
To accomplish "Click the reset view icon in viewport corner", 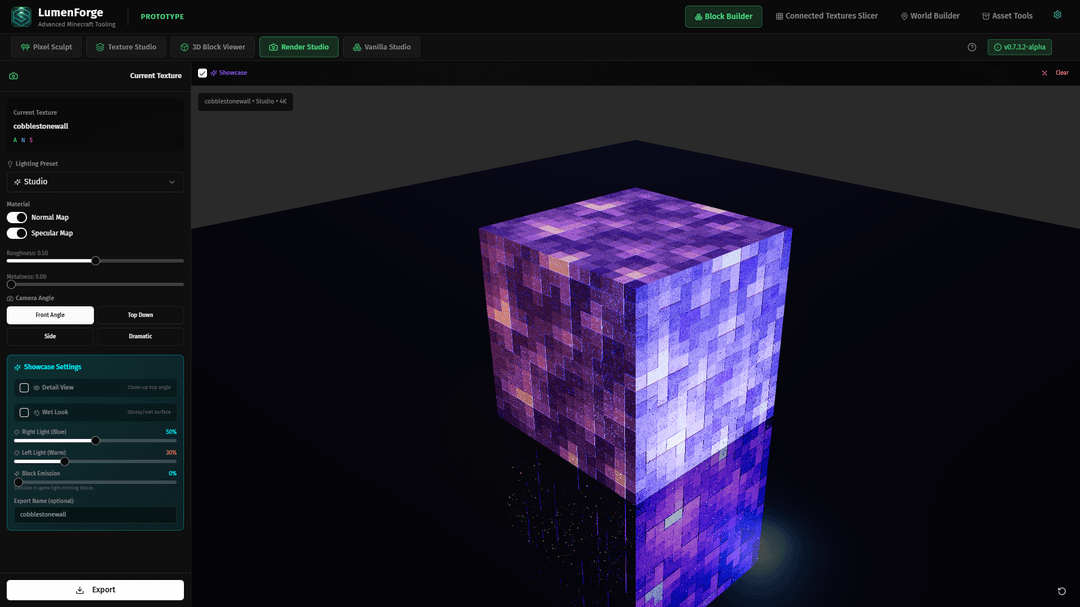I will click(1061, 592).
